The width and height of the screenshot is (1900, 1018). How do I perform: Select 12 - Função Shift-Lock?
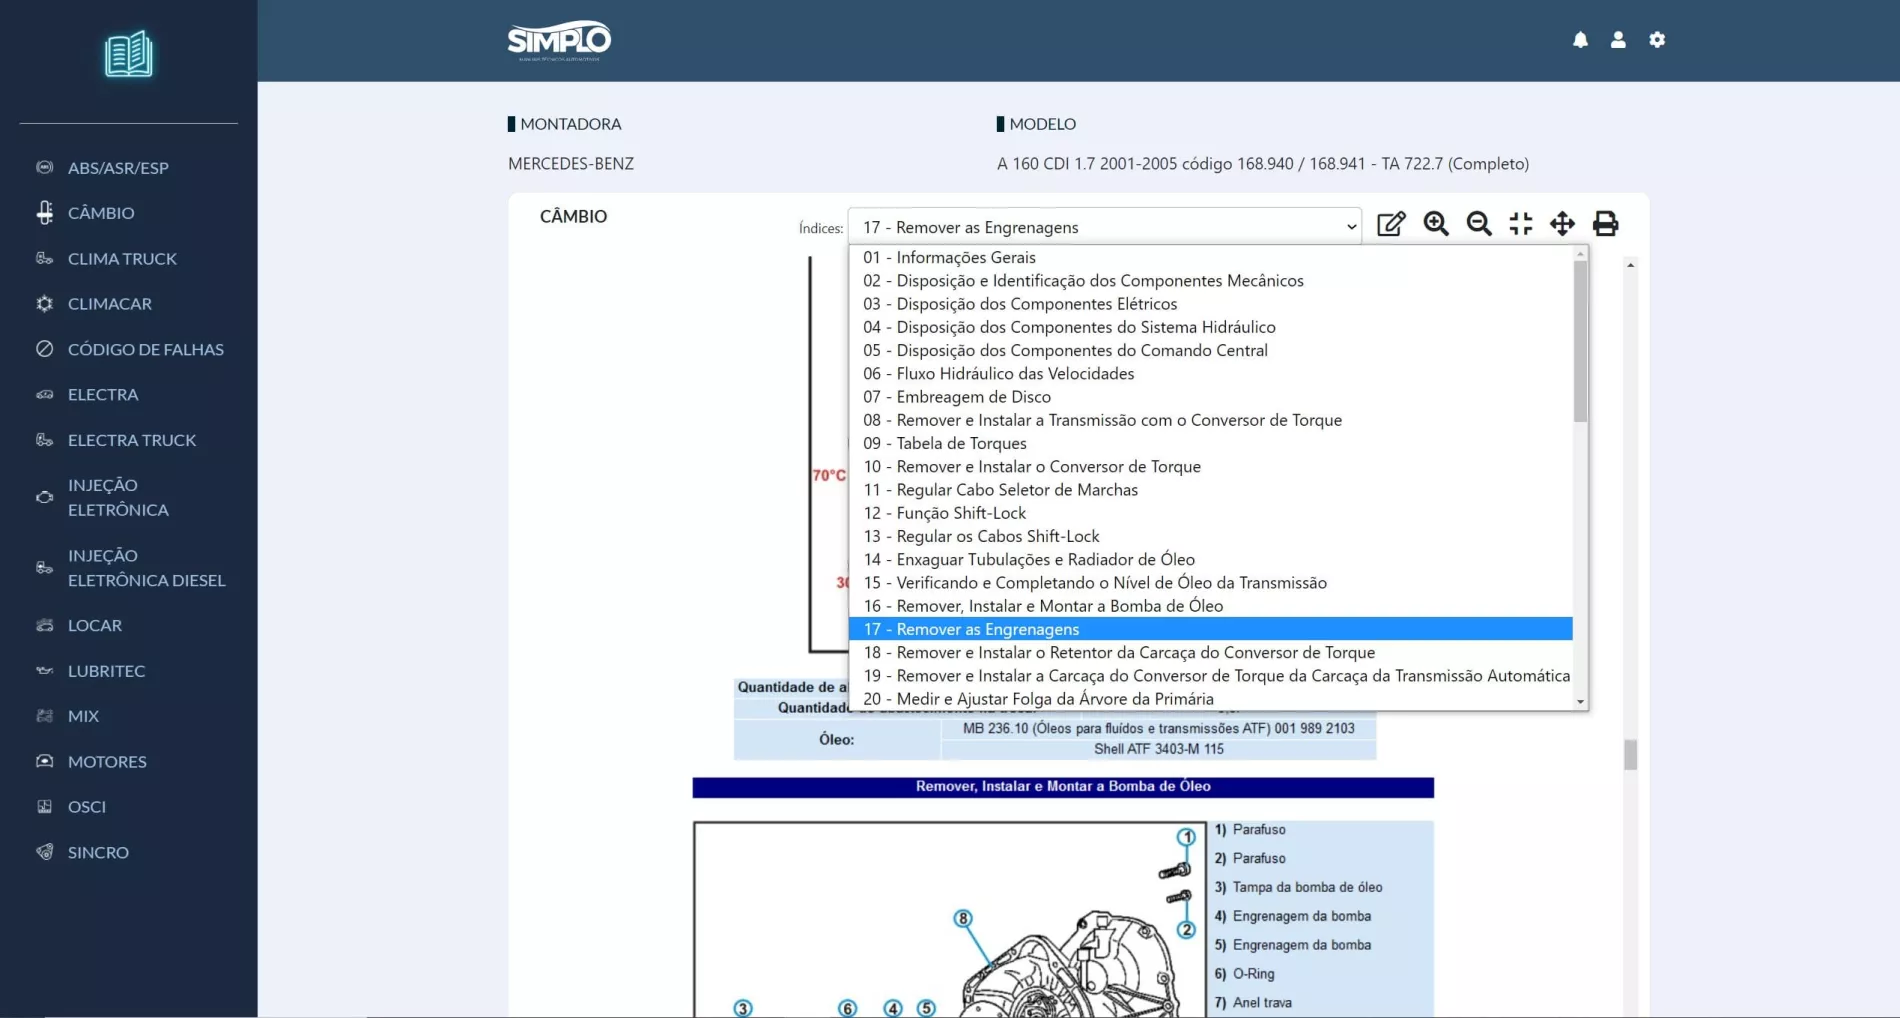1210,513
